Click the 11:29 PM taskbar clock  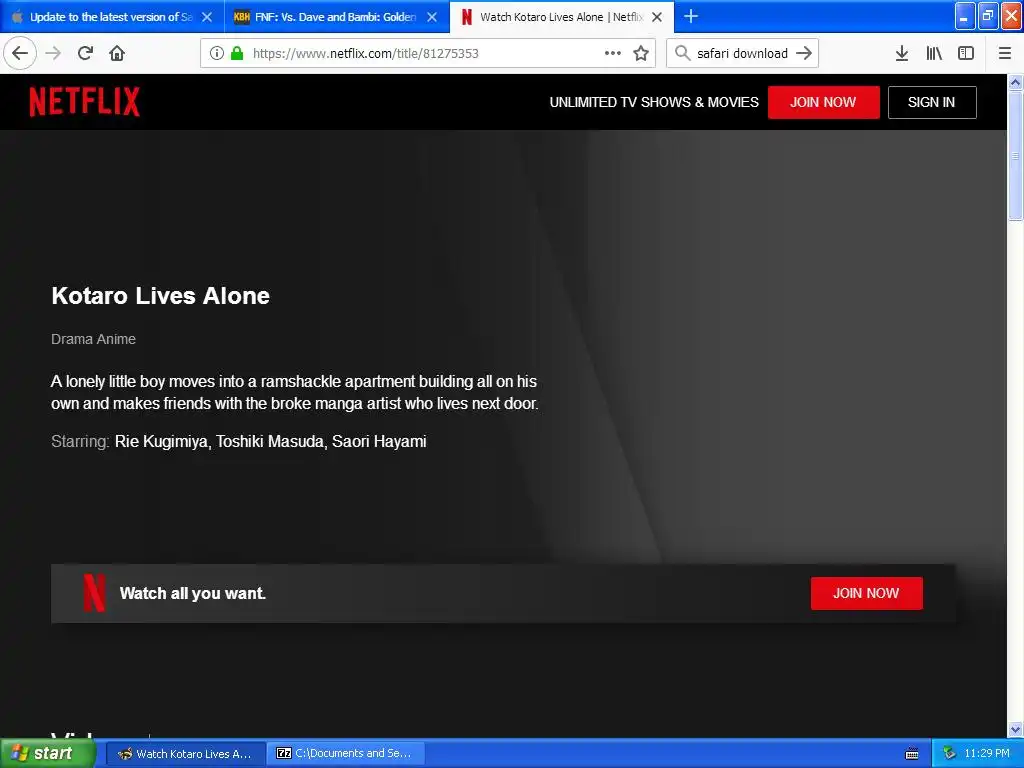coord(987,754)
